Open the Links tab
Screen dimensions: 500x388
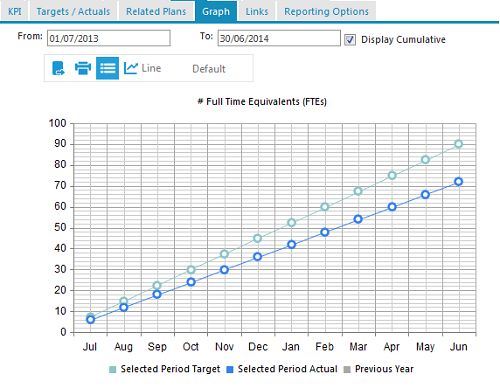257,11
